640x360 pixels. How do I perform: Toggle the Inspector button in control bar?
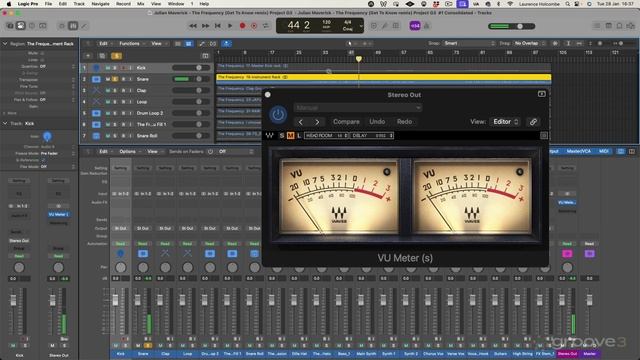coord(20,26)
